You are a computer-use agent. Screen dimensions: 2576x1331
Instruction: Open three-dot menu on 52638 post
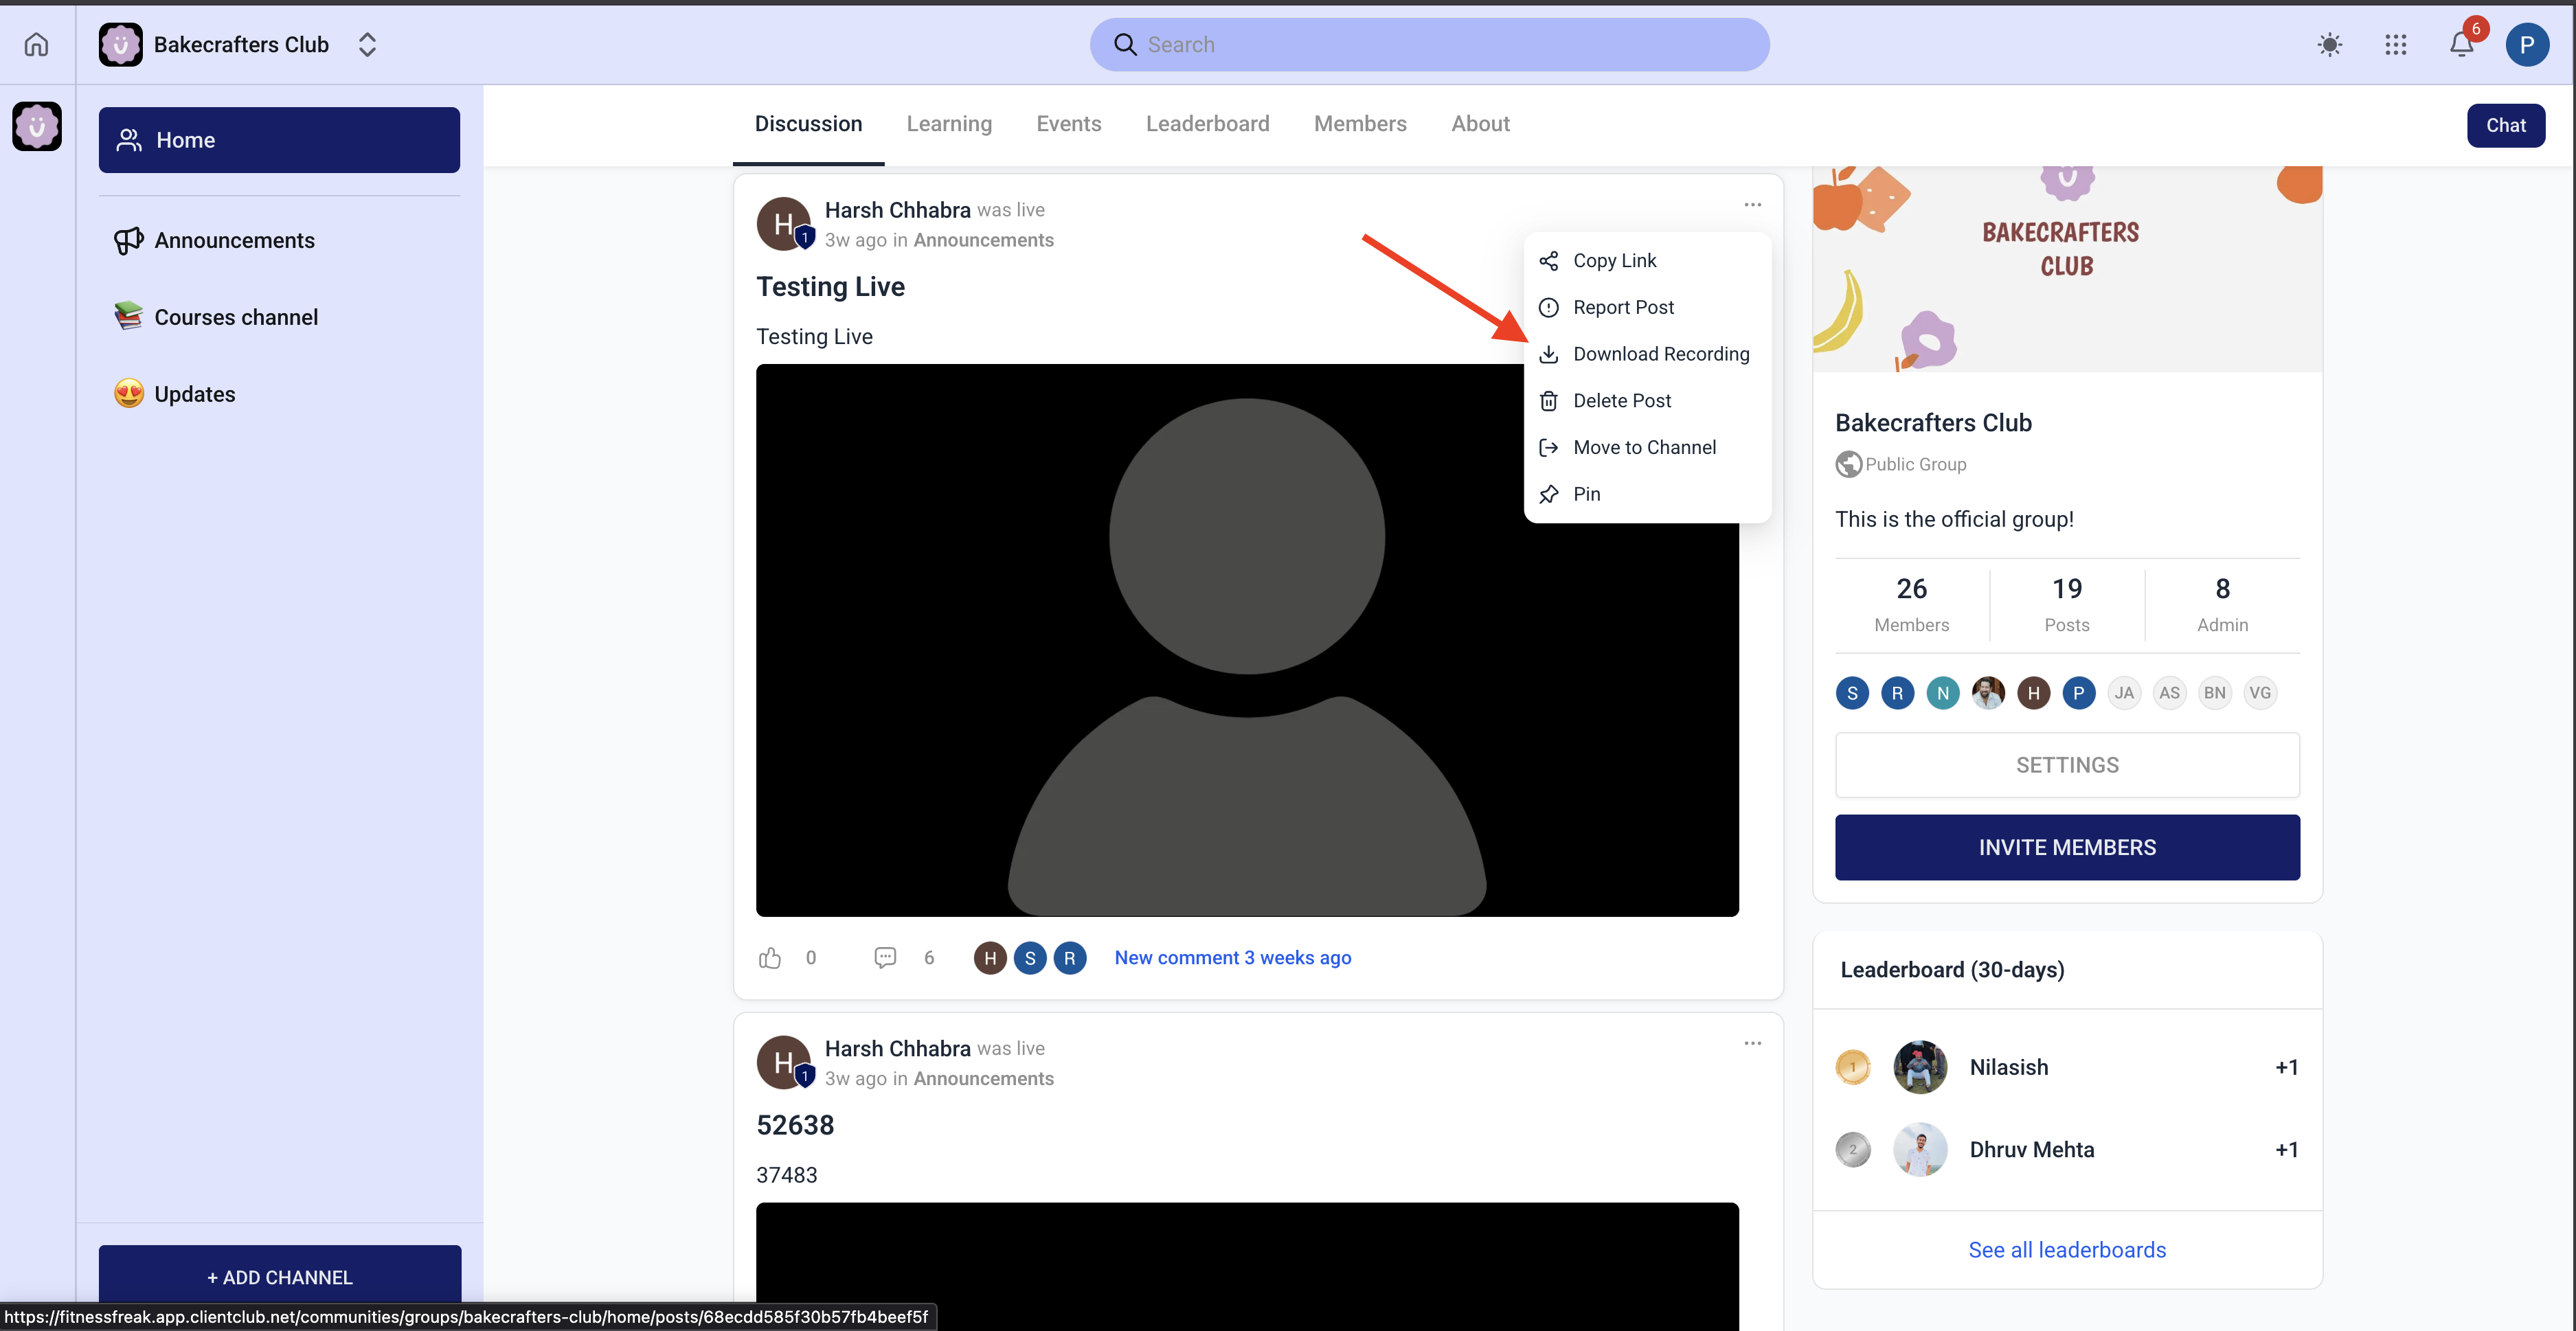pos(1752,1043)
